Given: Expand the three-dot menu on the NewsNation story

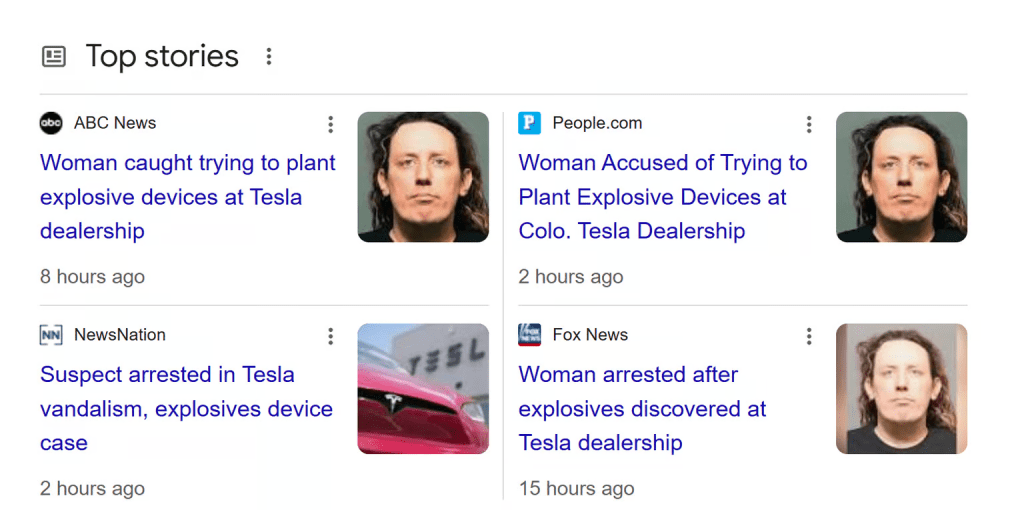Looking at the screenshot, I should pos(330,336).
